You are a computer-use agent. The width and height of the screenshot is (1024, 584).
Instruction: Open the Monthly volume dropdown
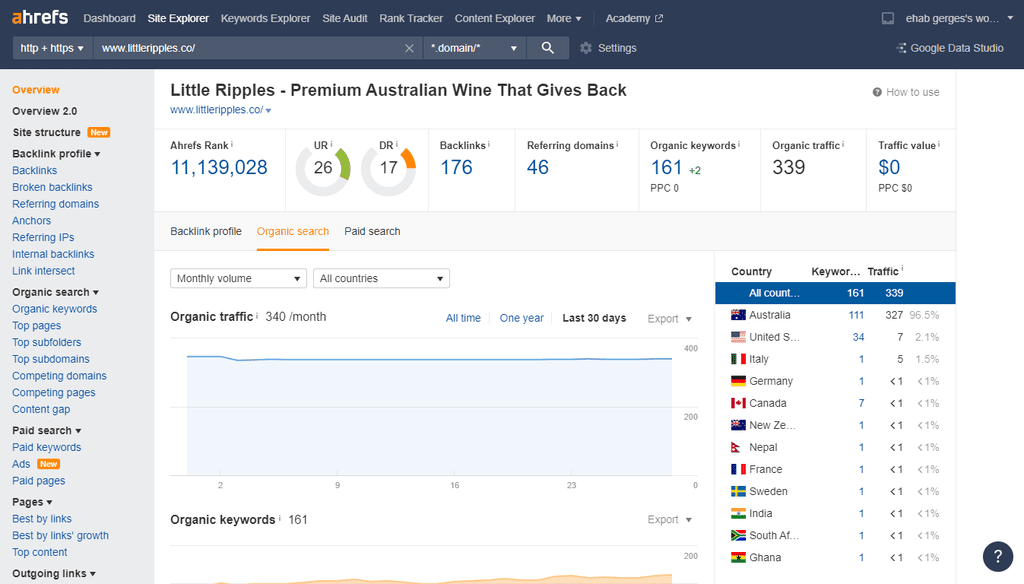[x=238, y=278]
